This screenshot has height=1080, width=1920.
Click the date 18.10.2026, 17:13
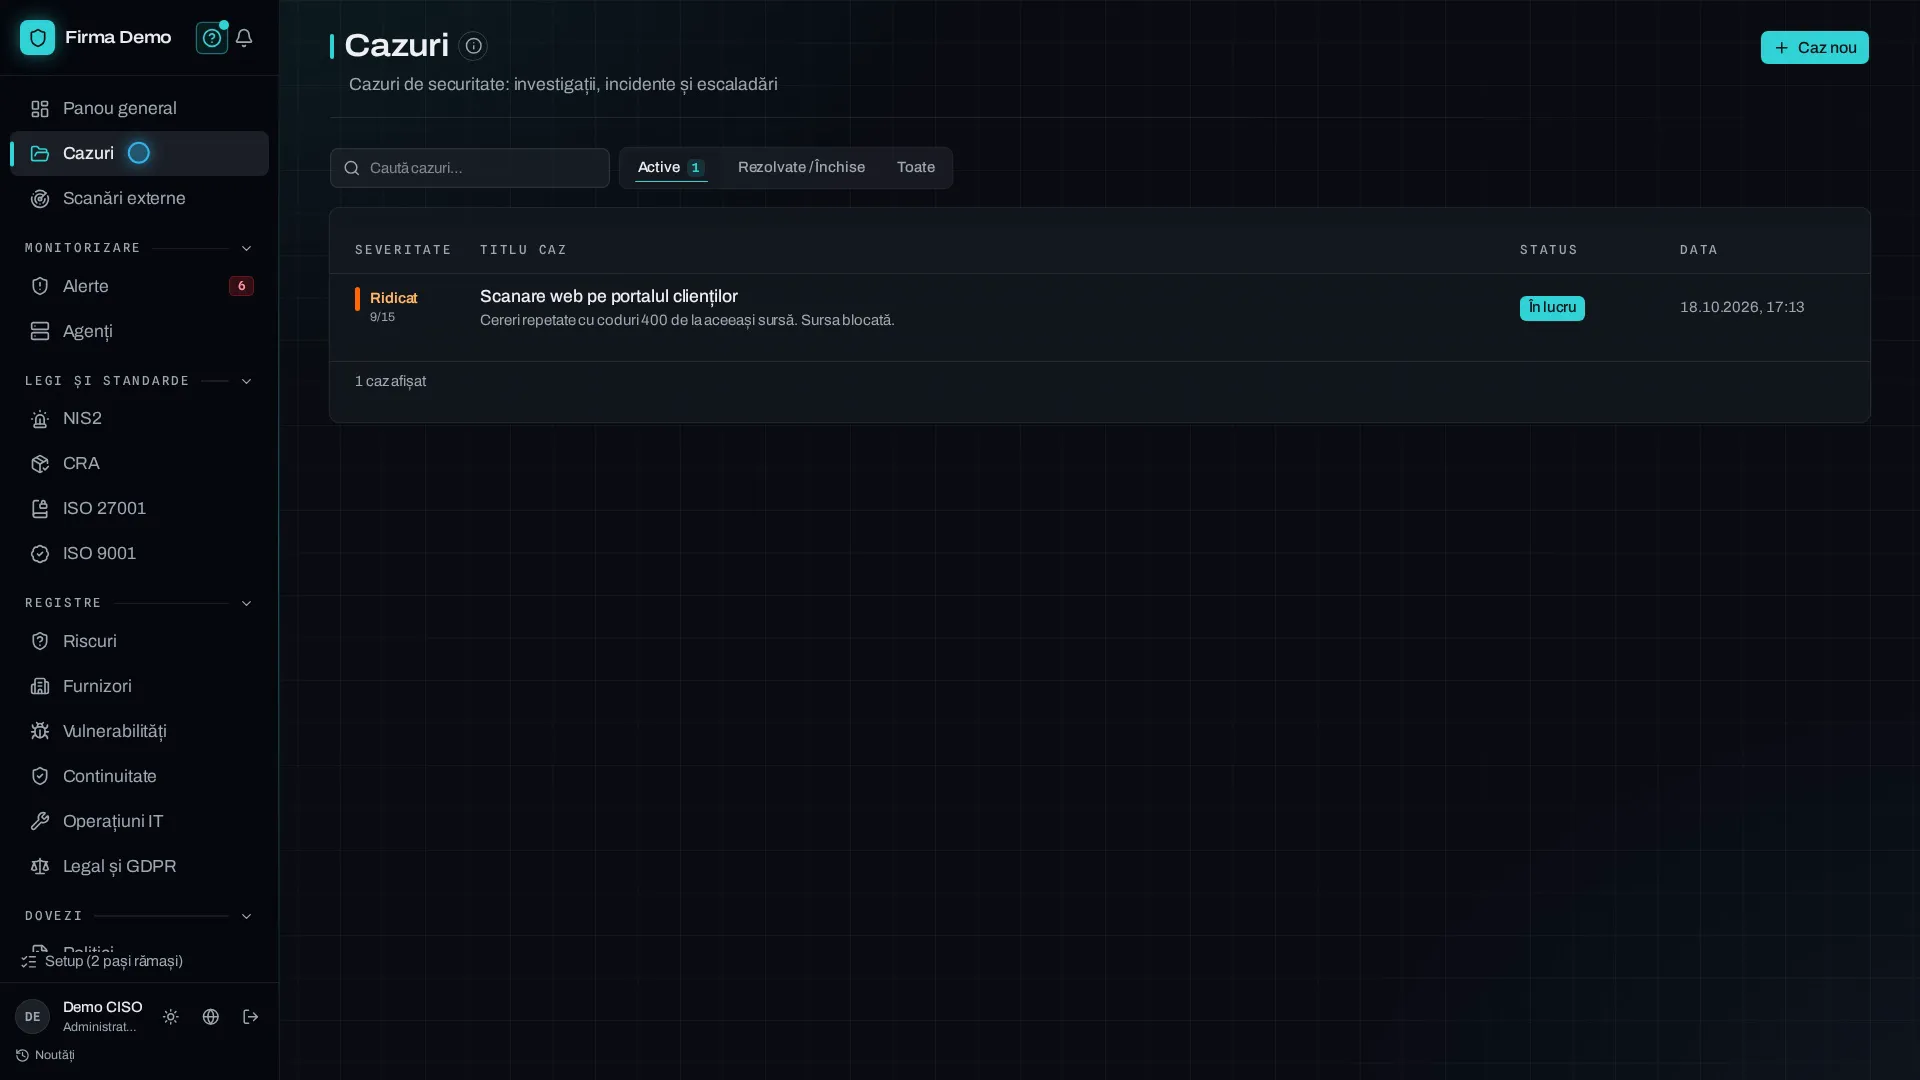click(x=1742, y=307)
